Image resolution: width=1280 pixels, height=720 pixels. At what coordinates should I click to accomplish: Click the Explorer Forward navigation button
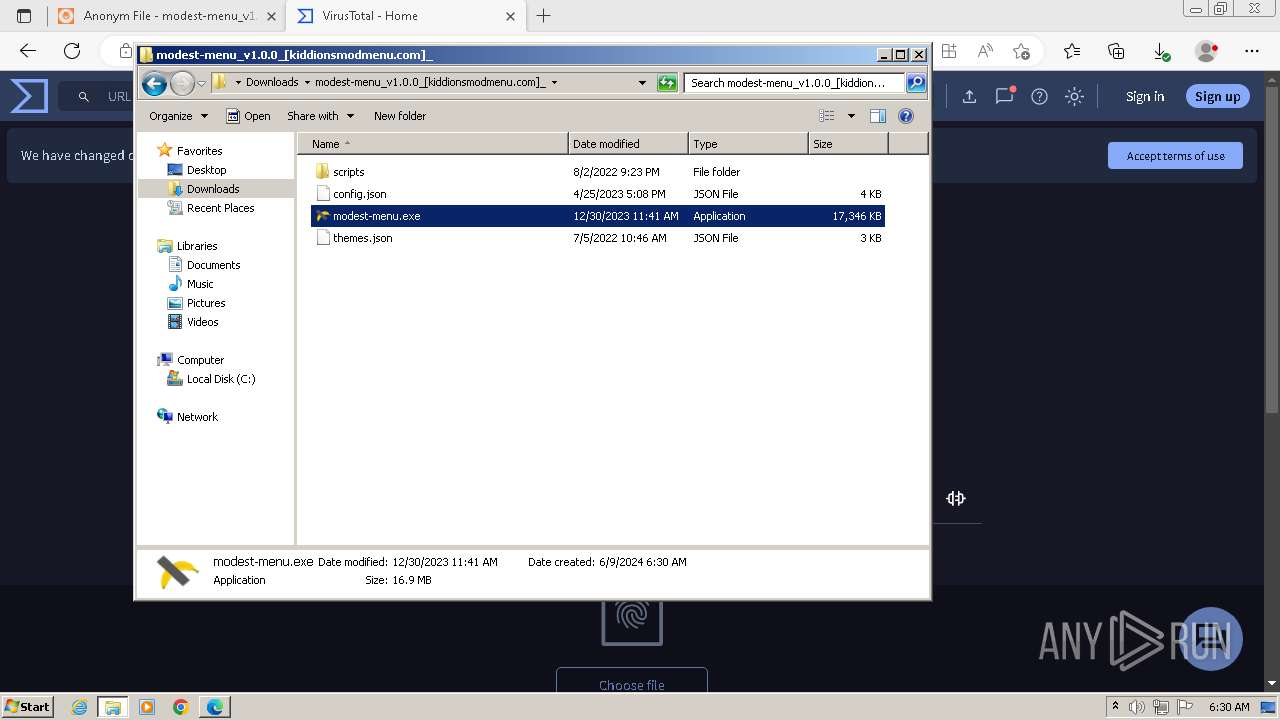pos(182,83)
